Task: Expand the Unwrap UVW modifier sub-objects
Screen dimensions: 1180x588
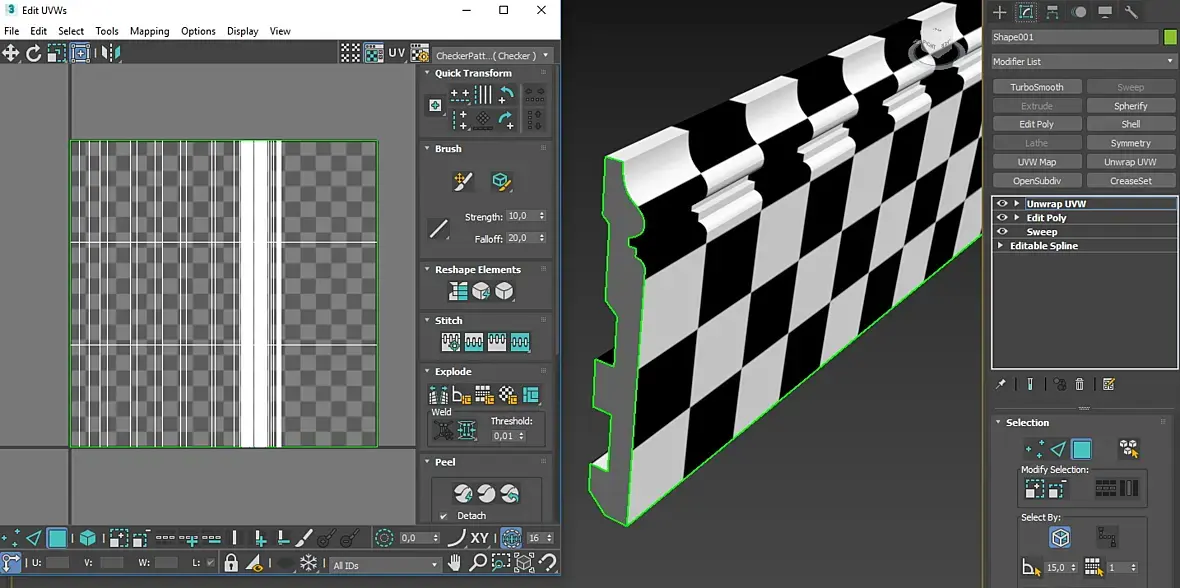Action: pos(1017,203)
